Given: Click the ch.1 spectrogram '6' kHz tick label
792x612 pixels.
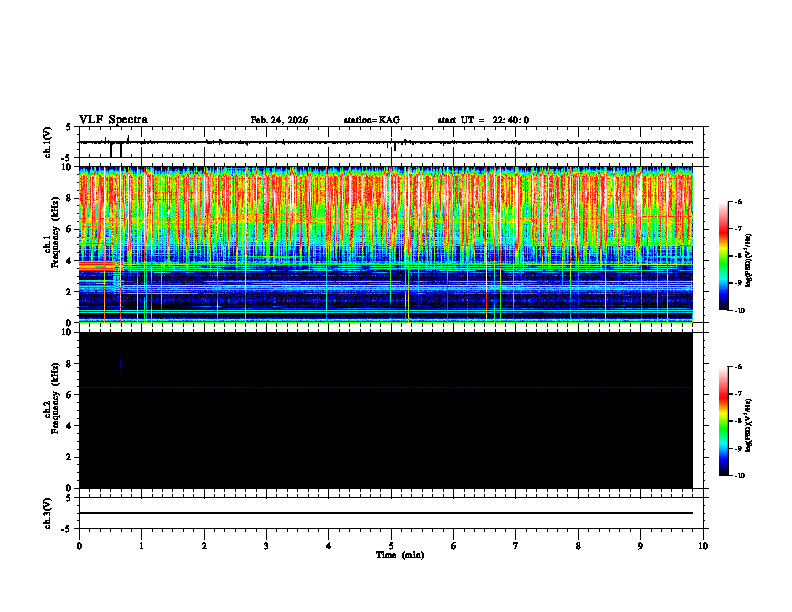Looking at the screenshot, I should click(x=69, y=229).
